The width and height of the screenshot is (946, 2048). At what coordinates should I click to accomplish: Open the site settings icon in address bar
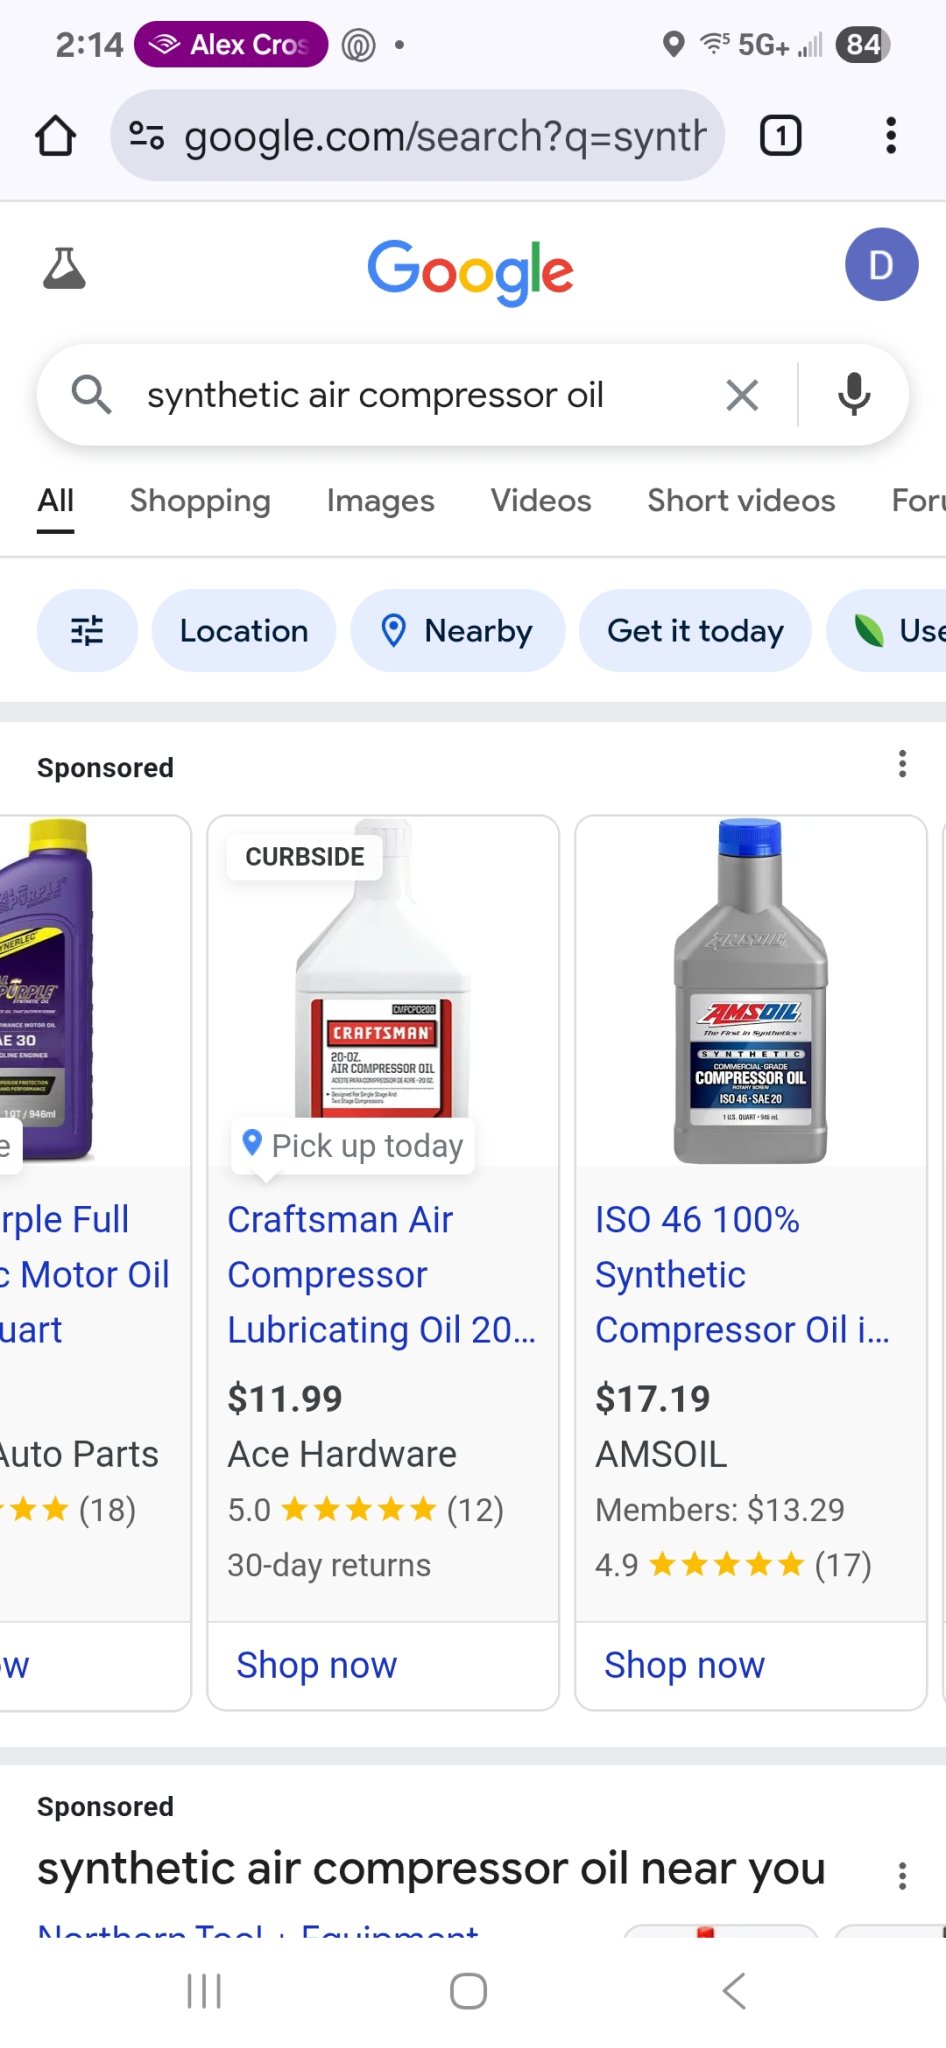(x=147, y=136)
